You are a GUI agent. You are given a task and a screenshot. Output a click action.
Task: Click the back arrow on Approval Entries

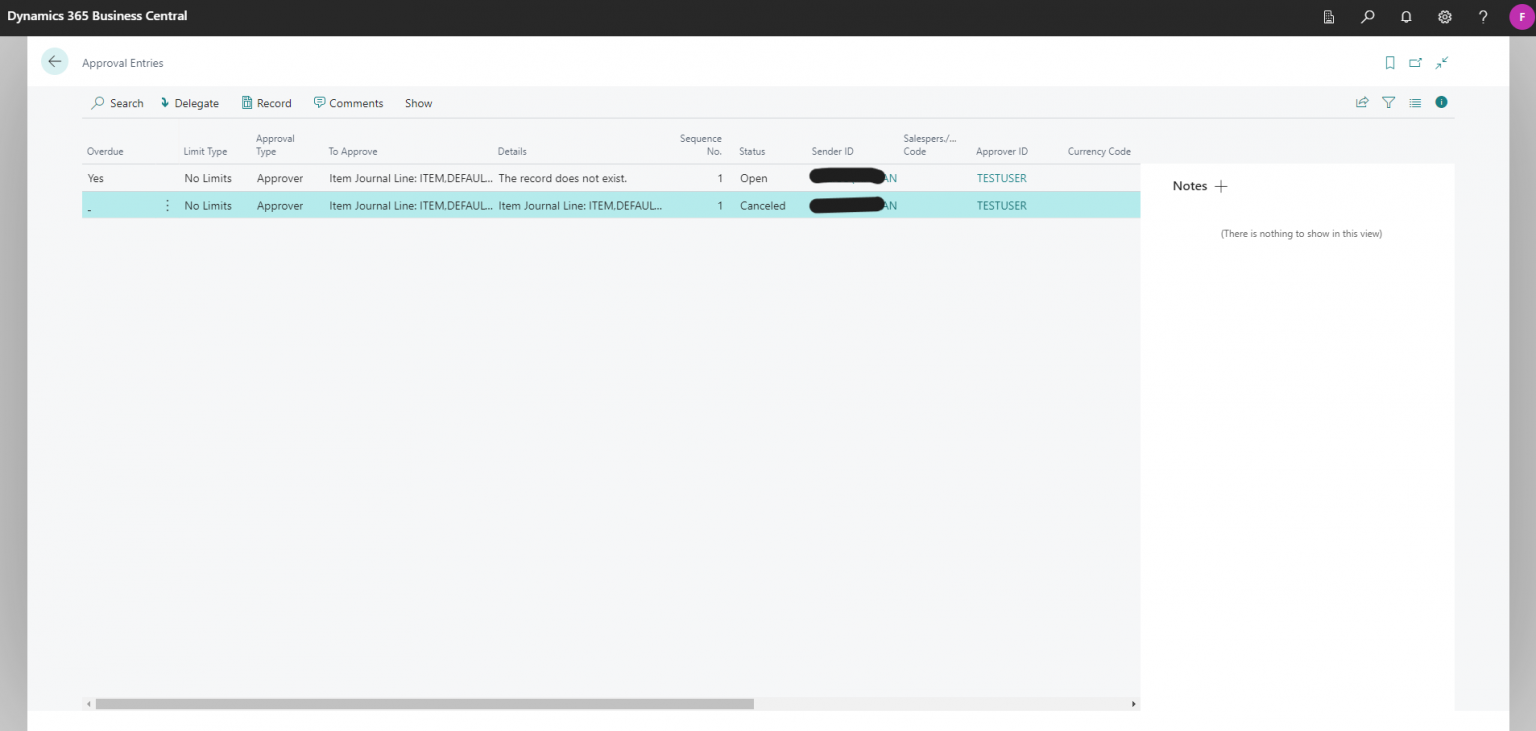click(x=55, y=61)
